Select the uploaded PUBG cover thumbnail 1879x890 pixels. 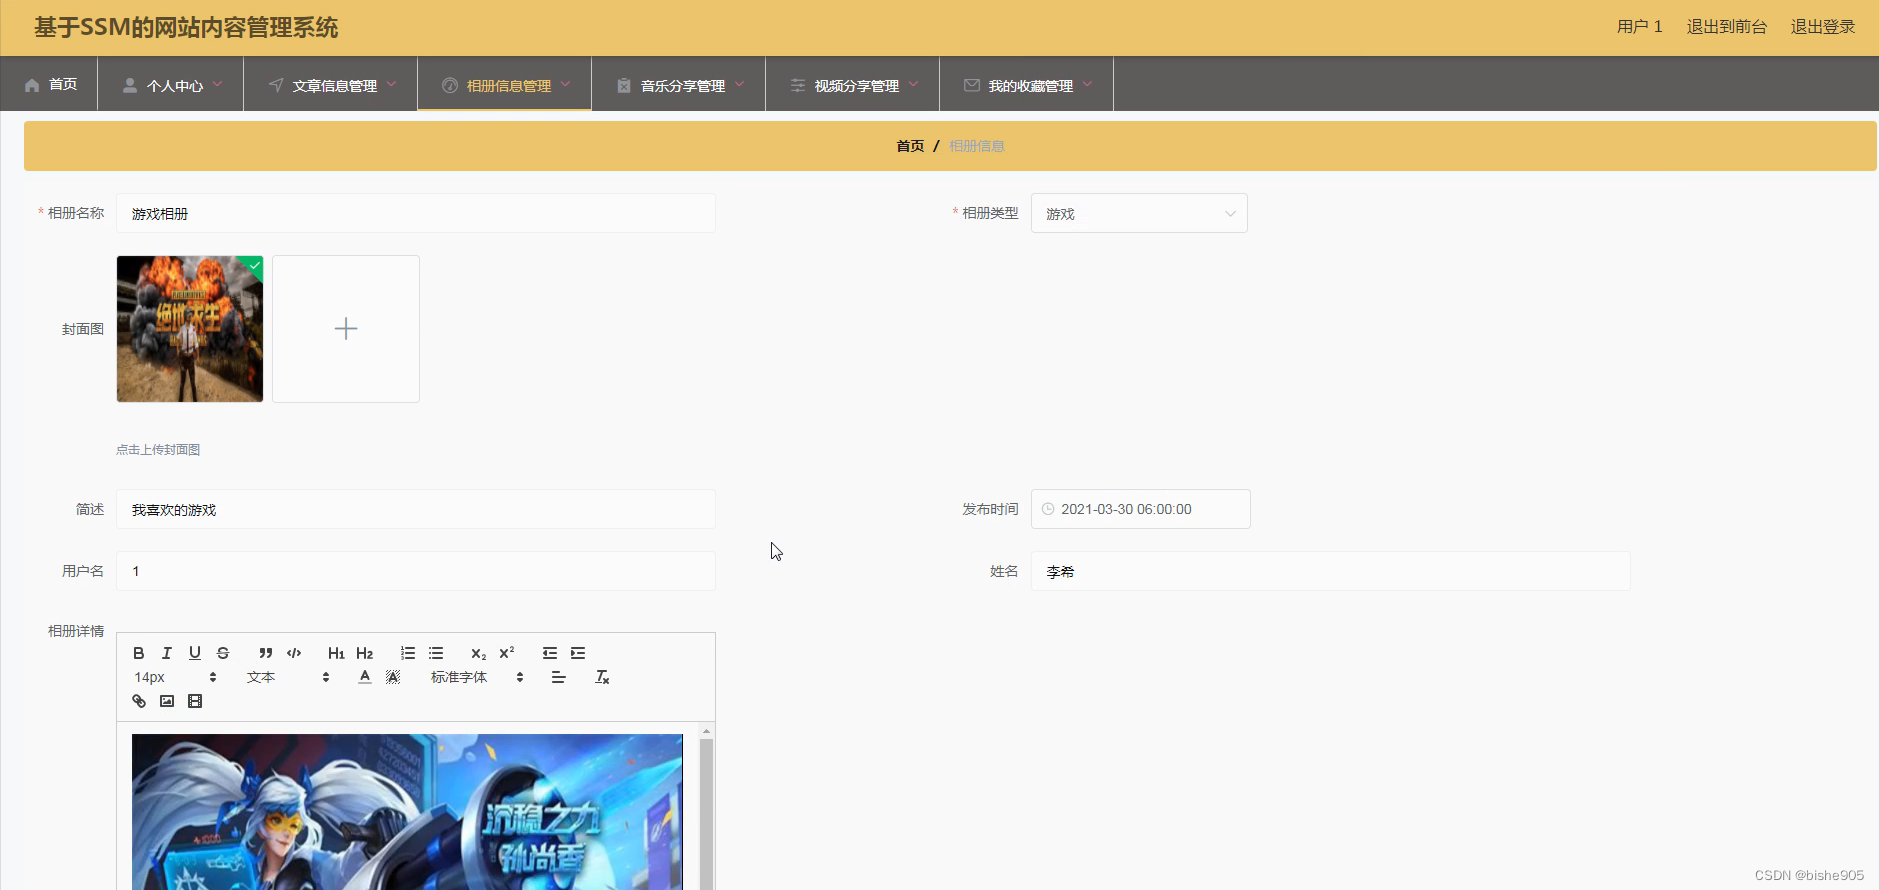point(190,329)
